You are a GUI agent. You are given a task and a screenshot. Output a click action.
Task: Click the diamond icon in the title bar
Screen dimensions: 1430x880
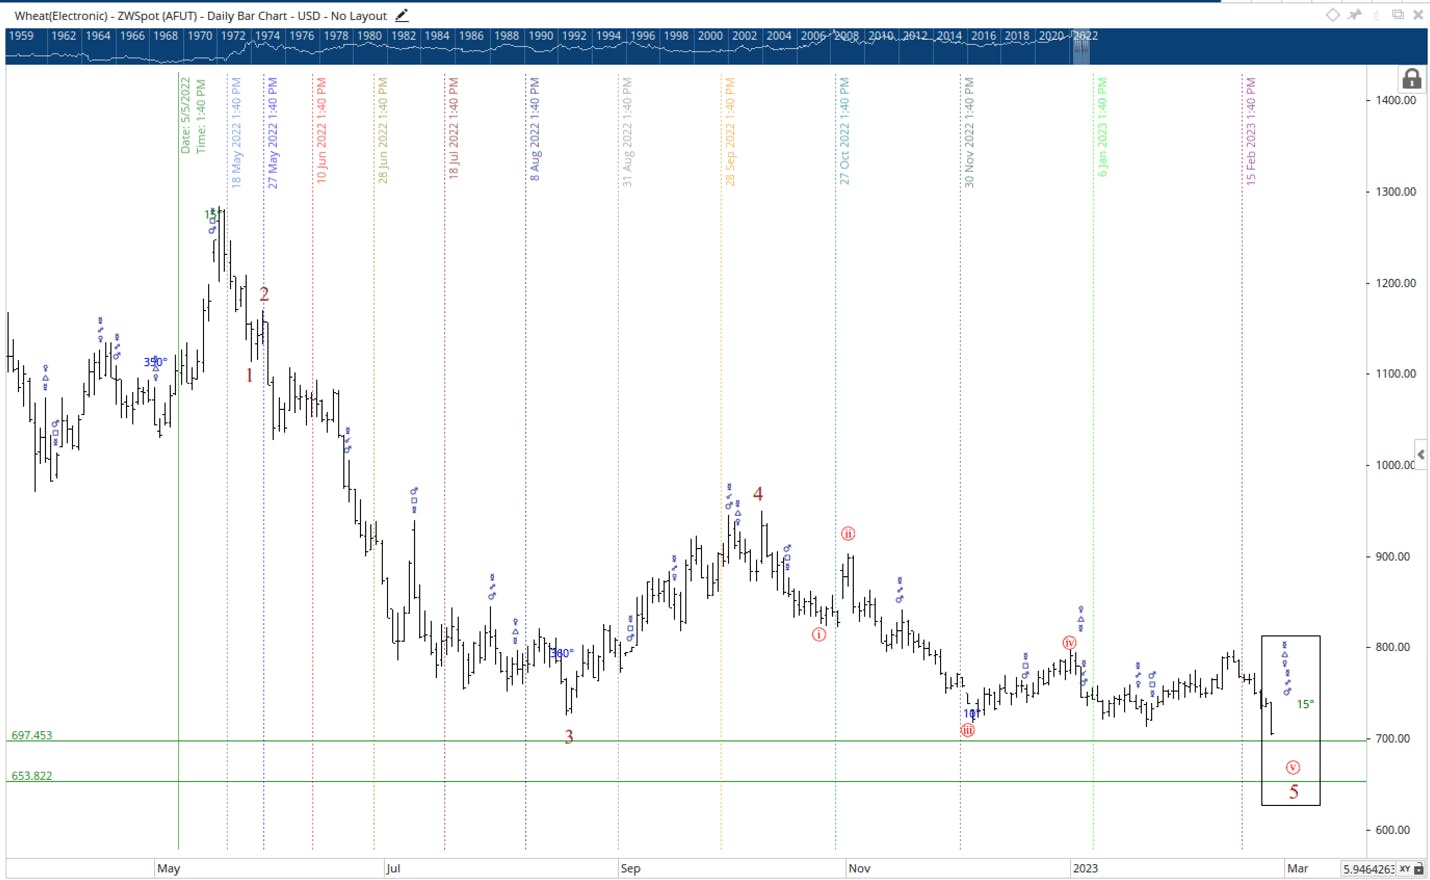[1333, 15]
